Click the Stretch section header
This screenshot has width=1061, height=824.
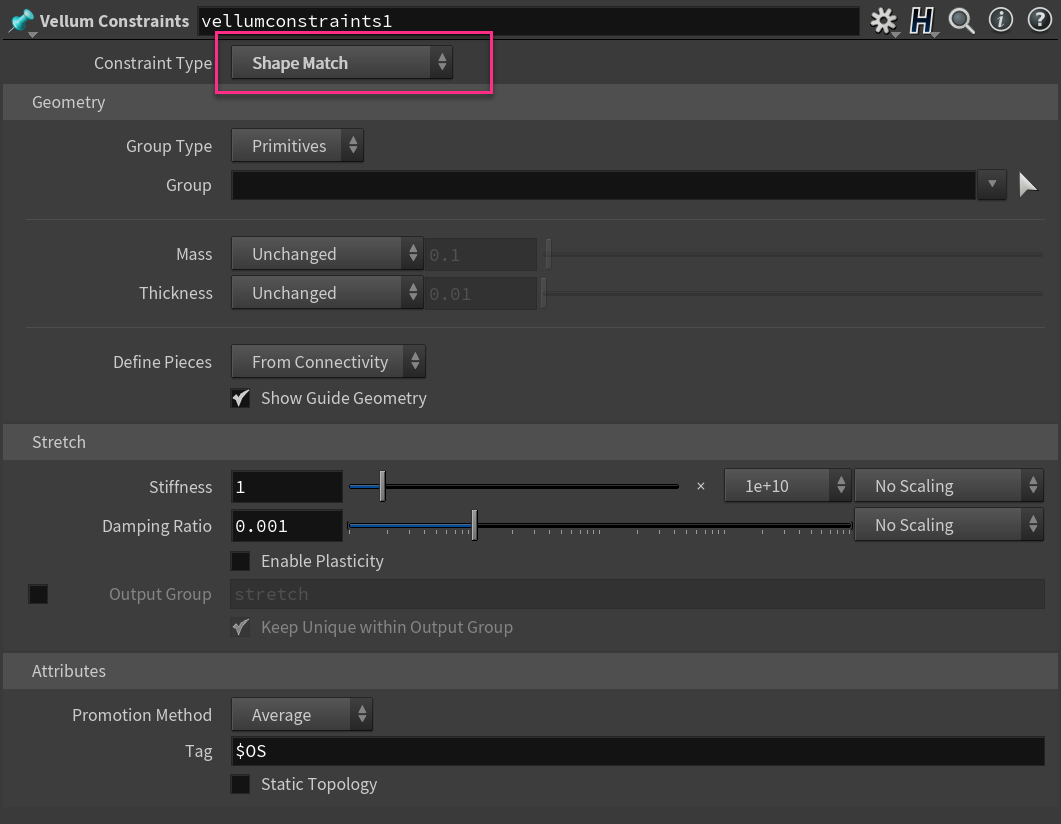530,442
